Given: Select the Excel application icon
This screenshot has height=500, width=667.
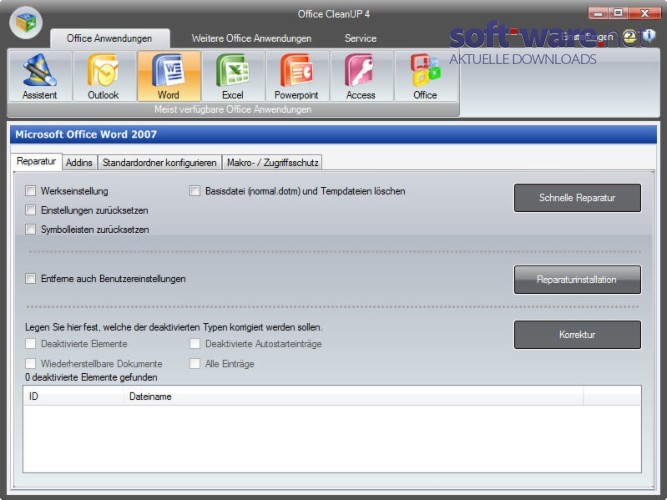Looking at the screenshot, I should click(x=233, y=77).
